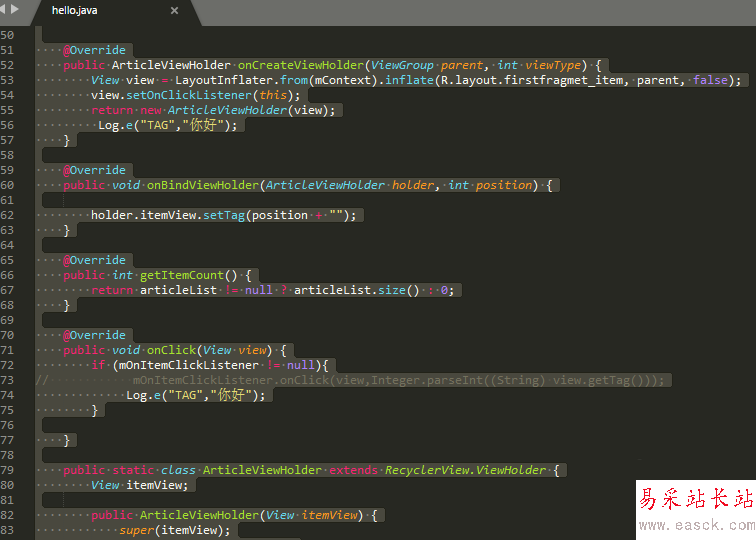The image size is (756, 540).
Task: Select line number 52 in gutter
Action: tap(7, 65)
